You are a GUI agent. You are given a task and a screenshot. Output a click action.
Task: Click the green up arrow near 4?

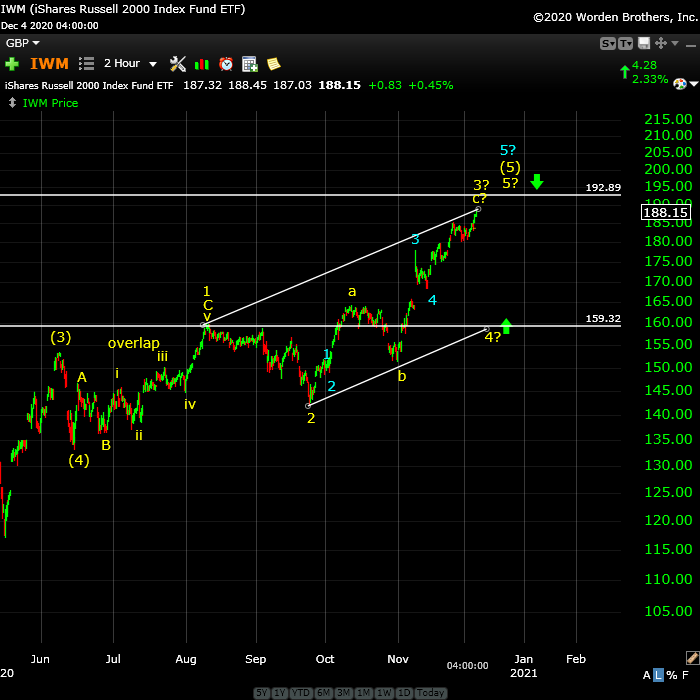506,326
